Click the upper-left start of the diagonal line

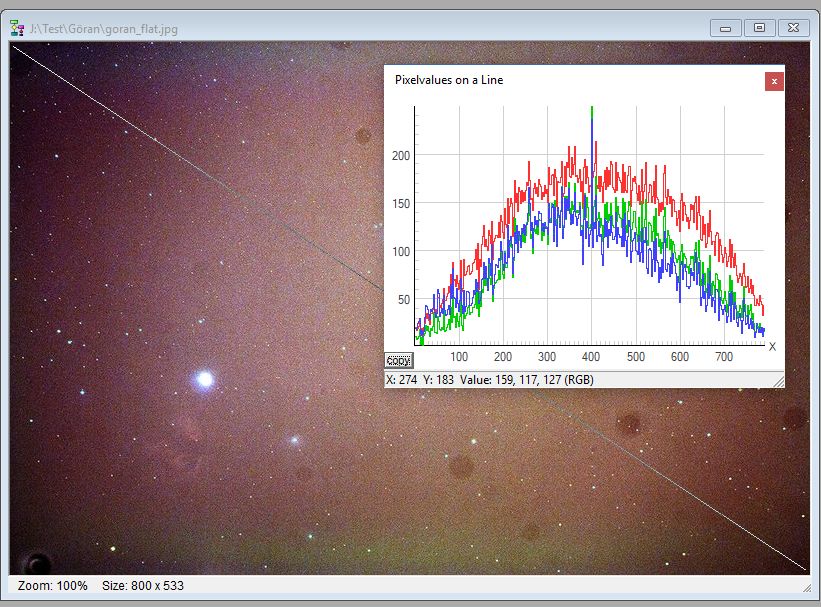click(14, 46)
